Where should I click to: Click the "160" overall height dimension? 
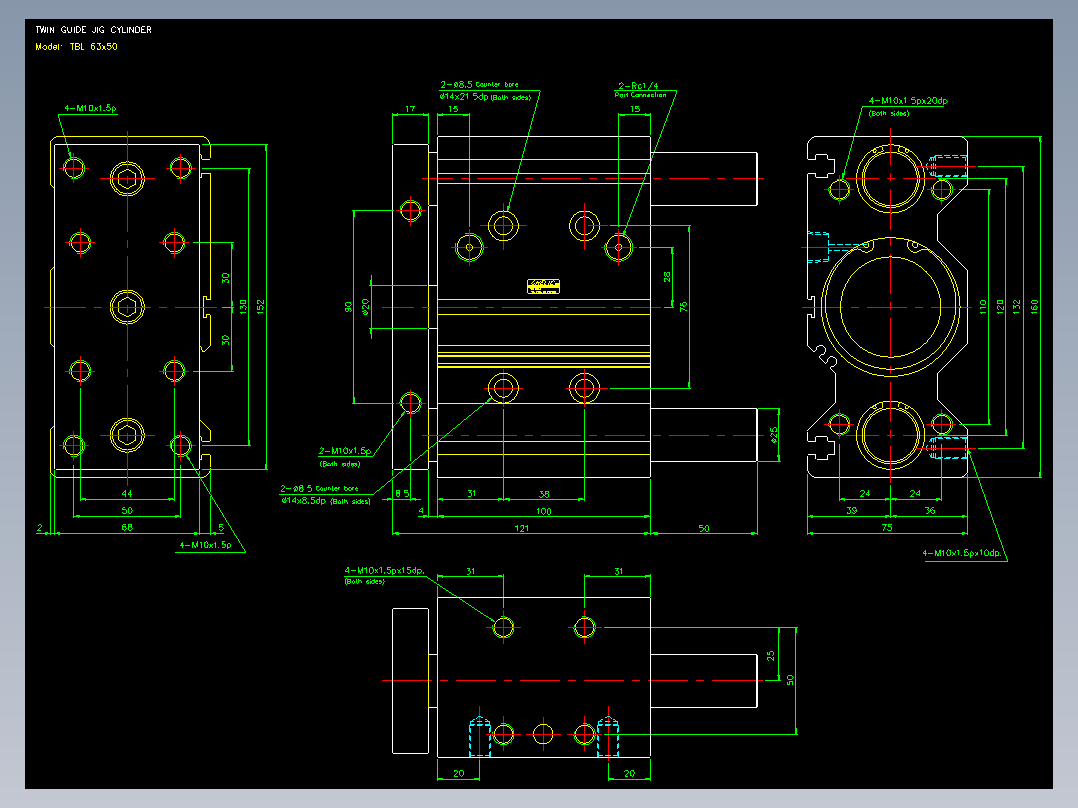pos(1035,307)
